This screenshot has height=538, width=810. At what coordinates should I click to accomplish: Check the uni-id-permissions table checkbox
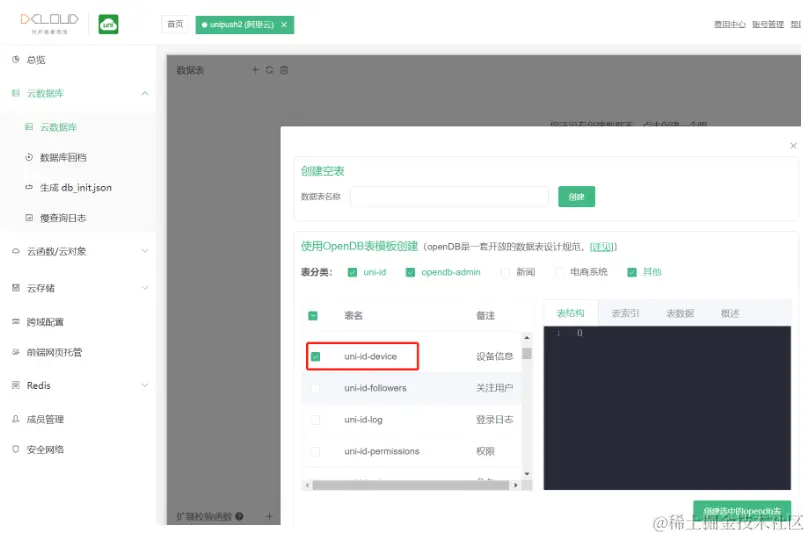pyautogui.click(x=316, y=451)
